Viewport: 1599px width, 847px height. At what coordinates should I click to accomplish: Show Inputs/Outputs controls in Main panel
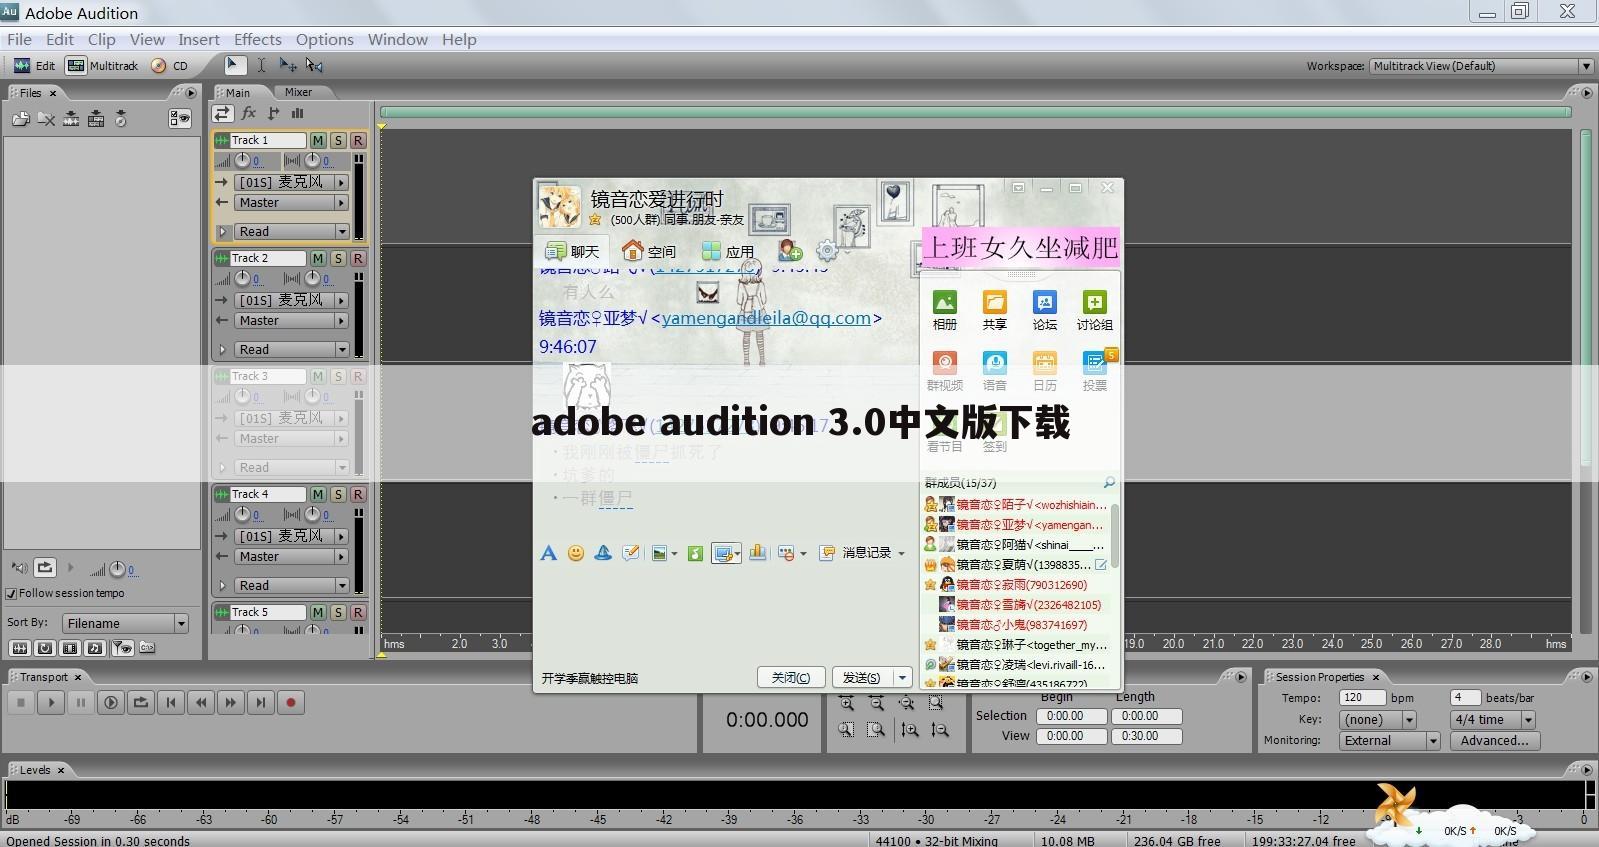point(223,114)
